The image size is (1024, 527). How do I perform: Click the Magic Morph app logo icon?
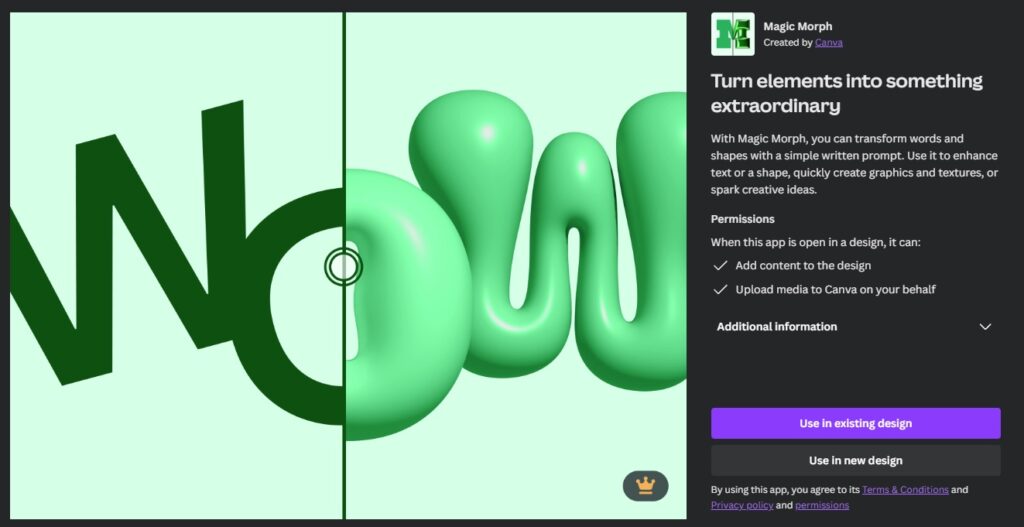[x=732, y=34]
